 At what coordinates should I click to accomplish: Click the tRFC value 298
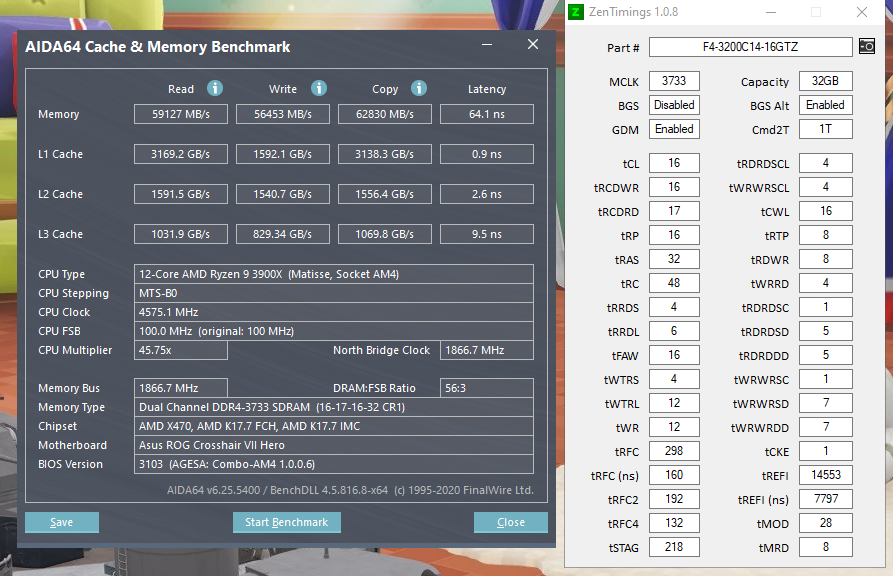[x=674, y=451]
